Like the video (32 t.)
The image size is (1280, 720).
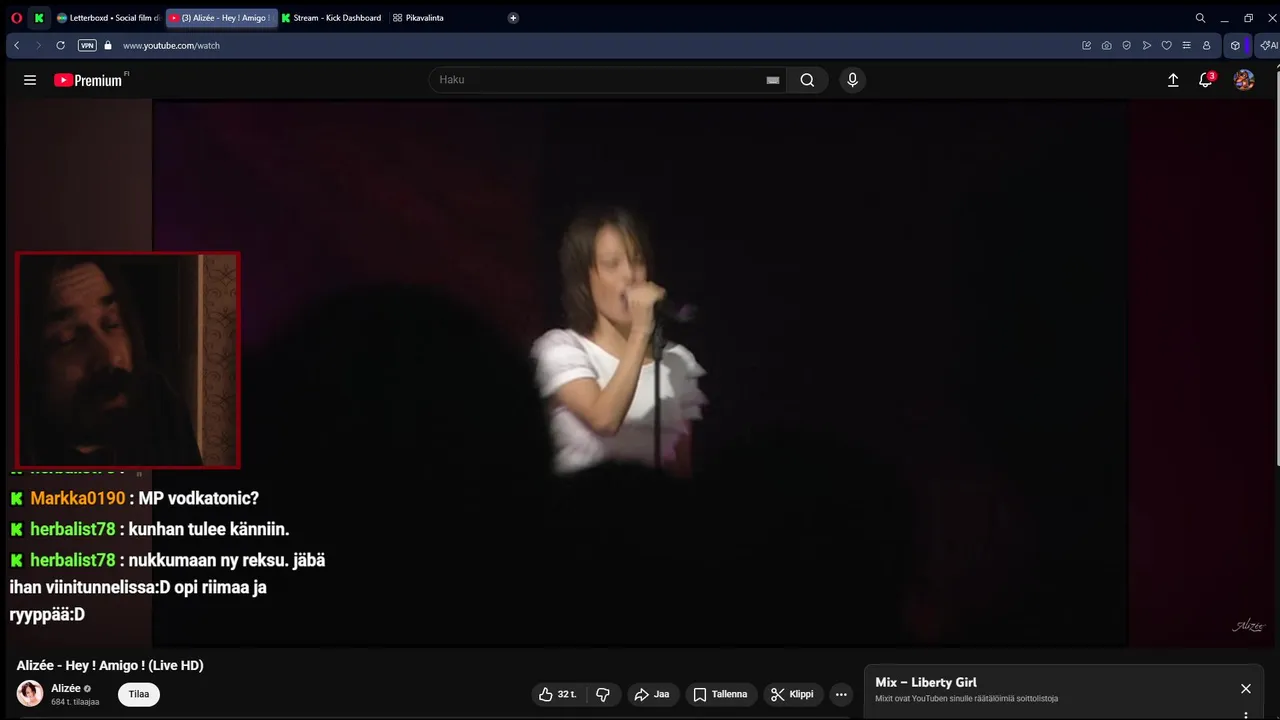[557, 694]
